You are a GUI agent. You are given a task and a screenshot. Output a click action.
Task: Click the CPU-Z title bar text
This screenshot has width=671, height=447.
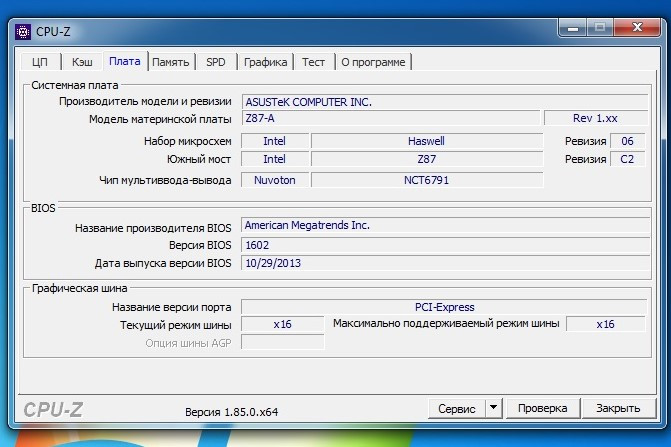[x=53, y=32]
